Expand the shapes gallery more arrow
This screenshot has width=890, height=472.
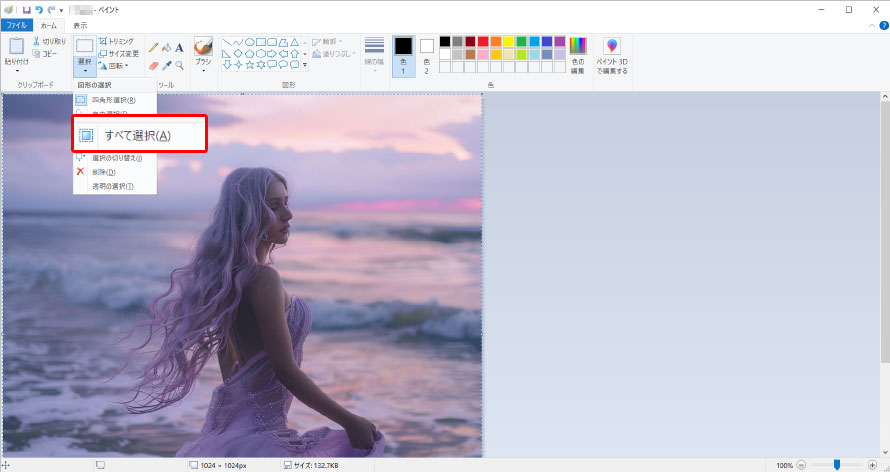(305, 65)
